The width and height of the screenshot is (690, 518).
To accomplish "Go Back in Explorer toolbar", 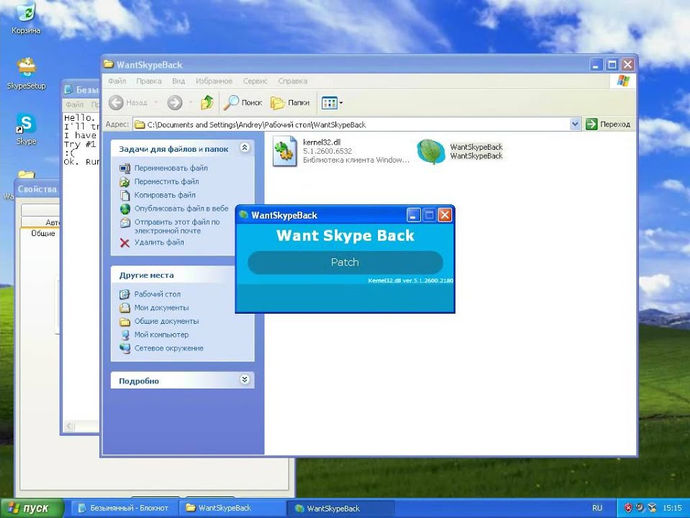I will tap(128, 103).
